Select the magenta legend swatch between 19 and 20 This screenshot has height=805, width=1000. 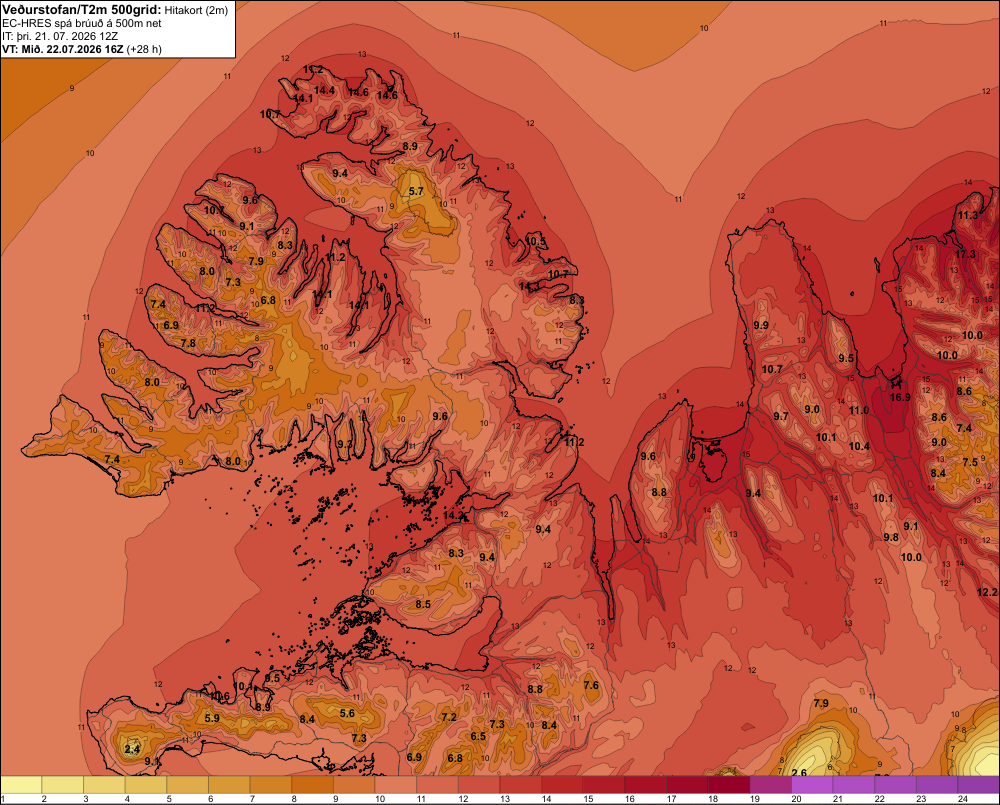[770, 785]
